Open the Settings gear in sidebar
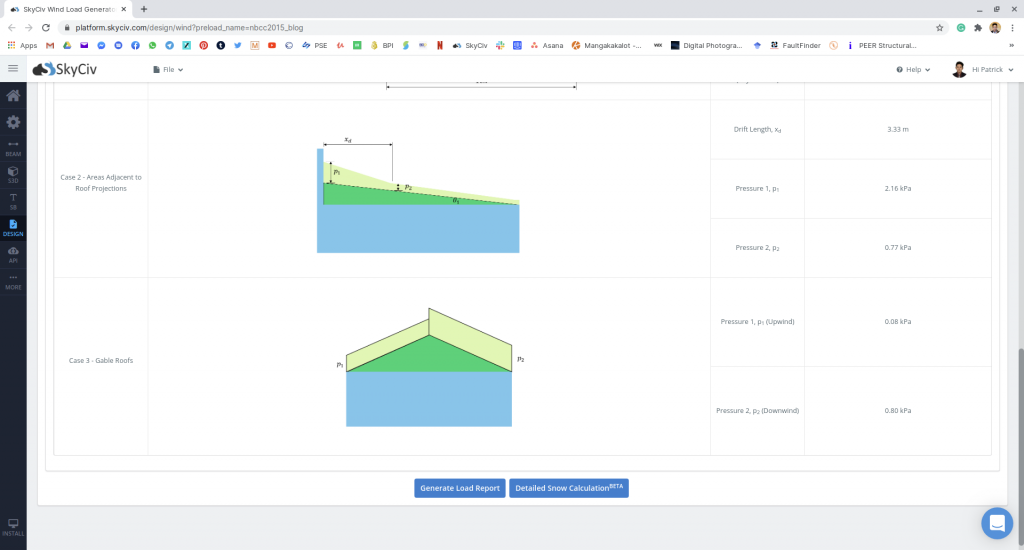The width and height of the screenshot is (1024, 550). pyautogui.click(x=13, y=122)
